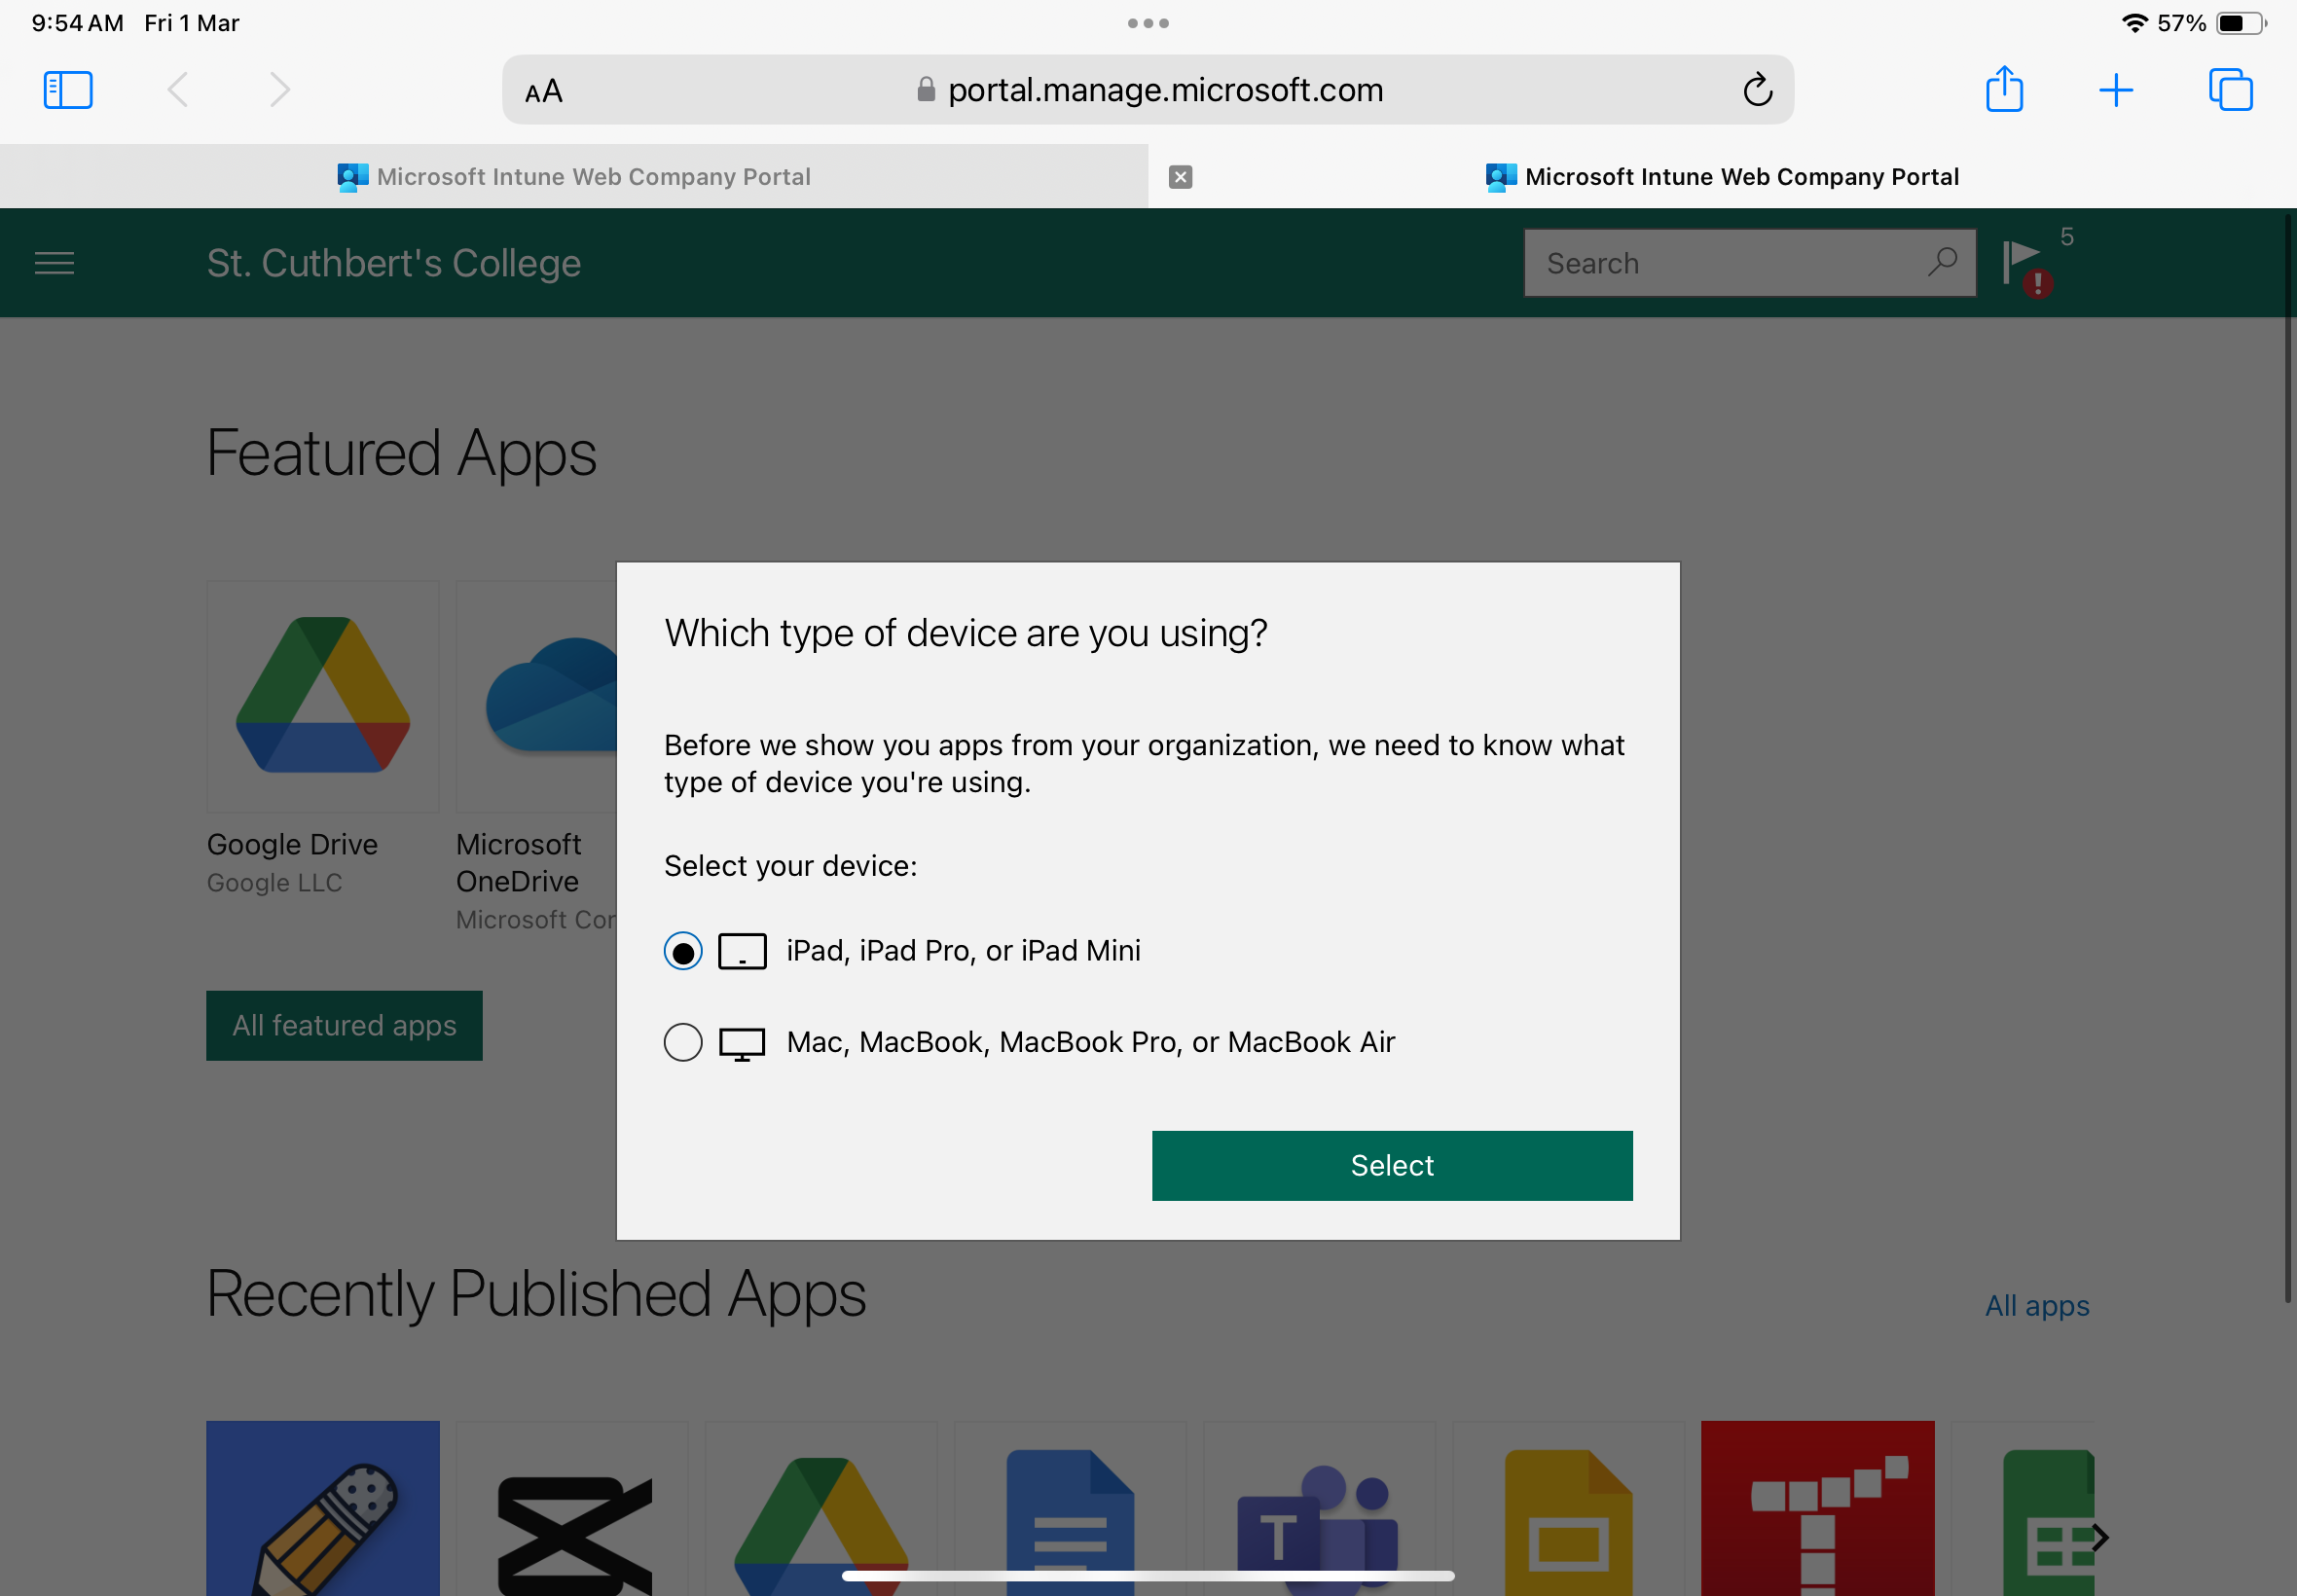Open the Safari share sheet
The height and width of the screenshot is (1596, 2297).
click(x=2004, y=90)
